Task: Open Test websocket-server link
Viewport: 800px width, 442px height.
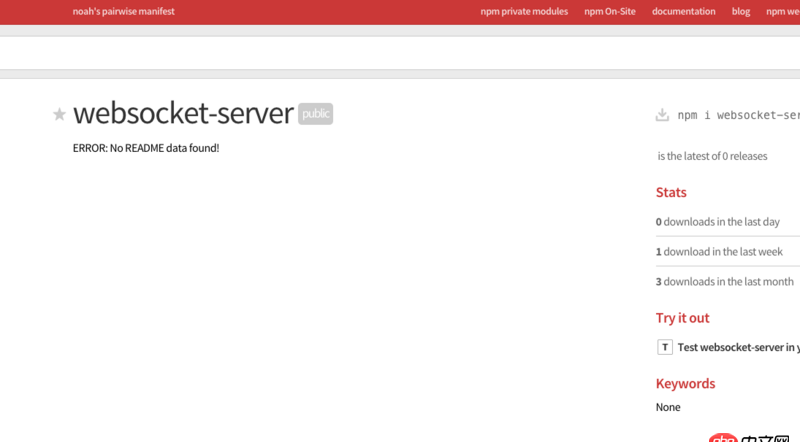Action: pyautogui.click(x=739, y=347)
